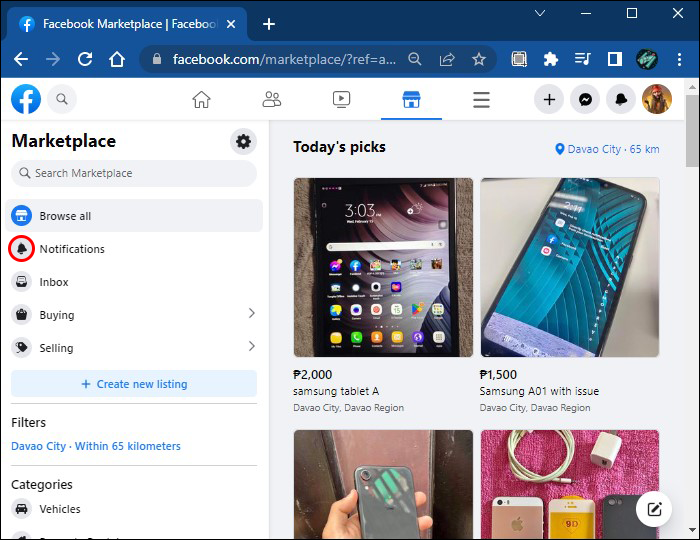Click the new message compose icon
Image resolution: width=700 pixels, height=540 pixels.
654,509
